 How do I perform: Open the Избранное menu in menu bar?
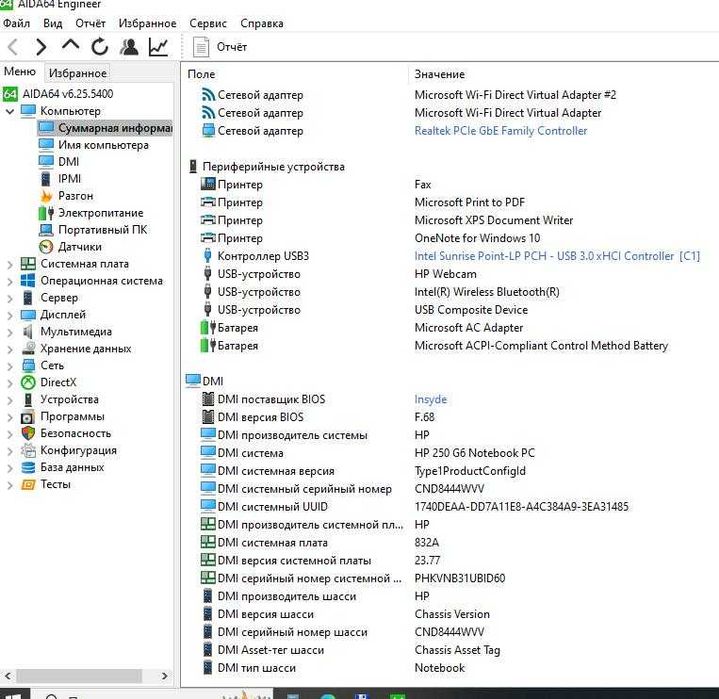point(147,23)
